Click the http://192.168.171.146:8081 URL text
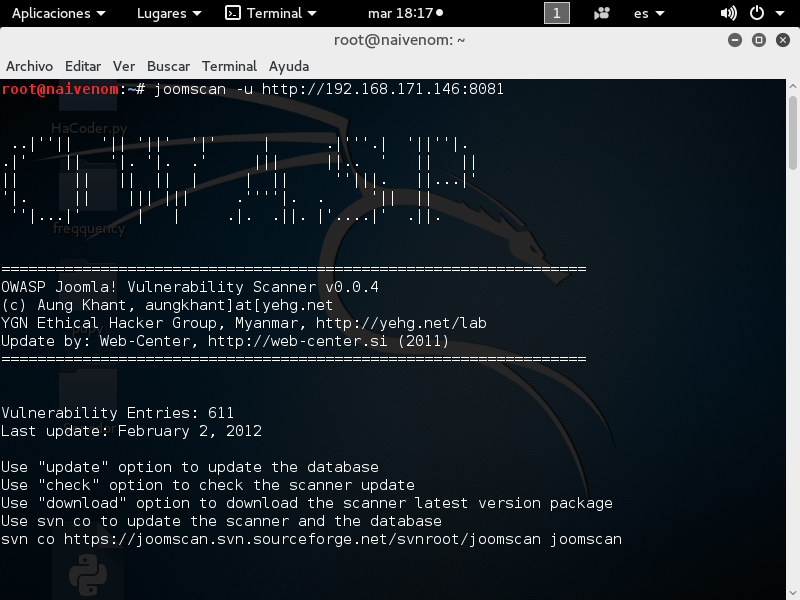 pos(383,89)
